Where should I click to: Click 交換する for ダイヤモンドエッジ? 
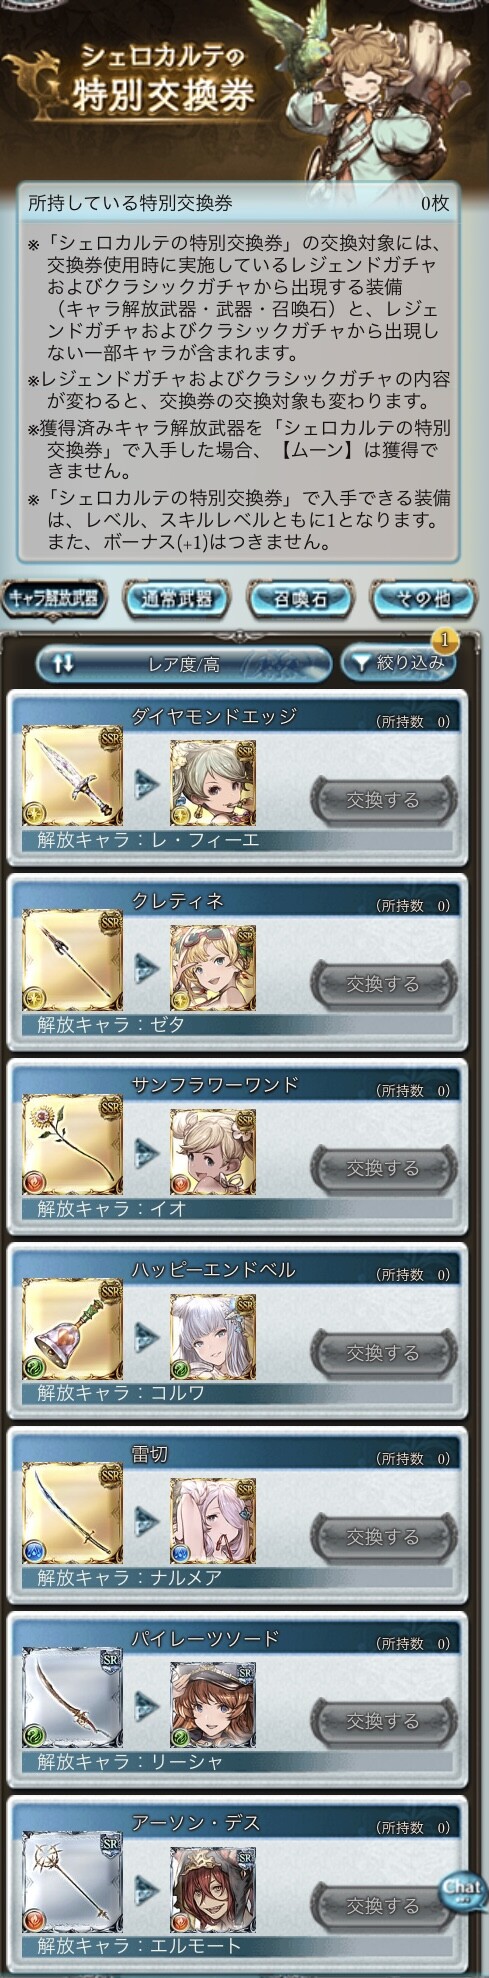(x=383, y=800)
